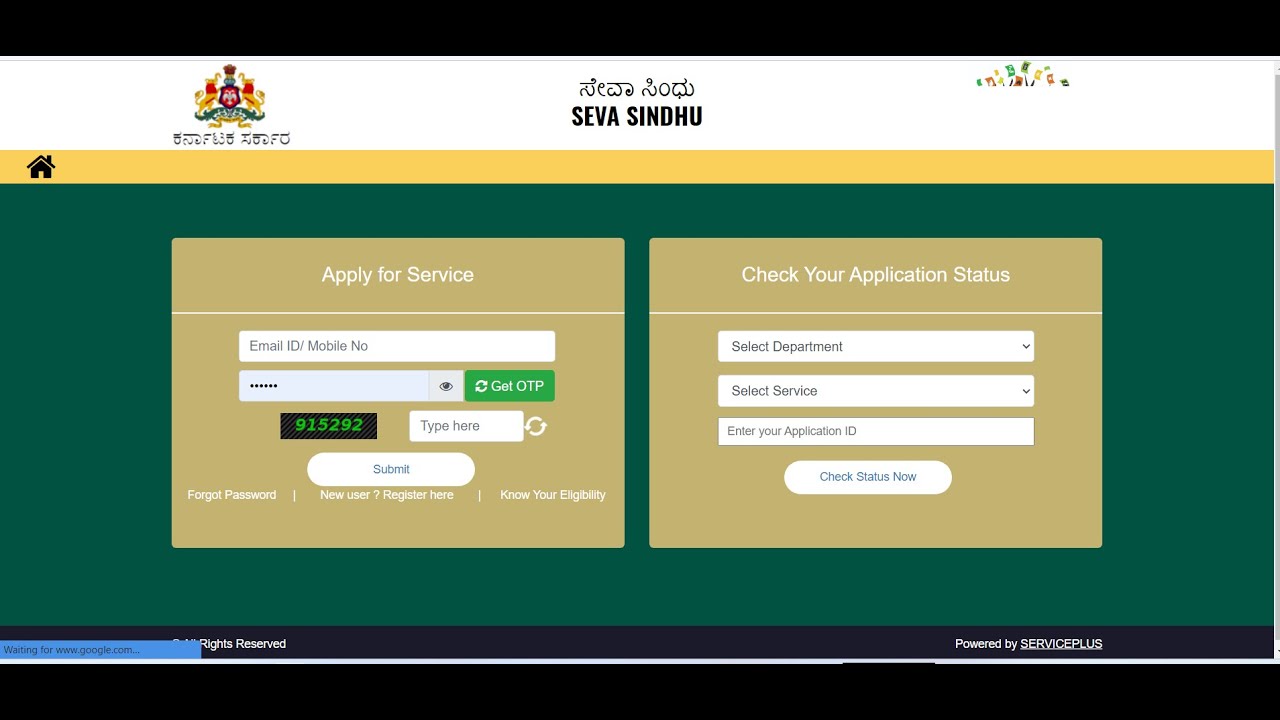
Task: Click the captcha image 915292
Action: [x=329, y=426]
